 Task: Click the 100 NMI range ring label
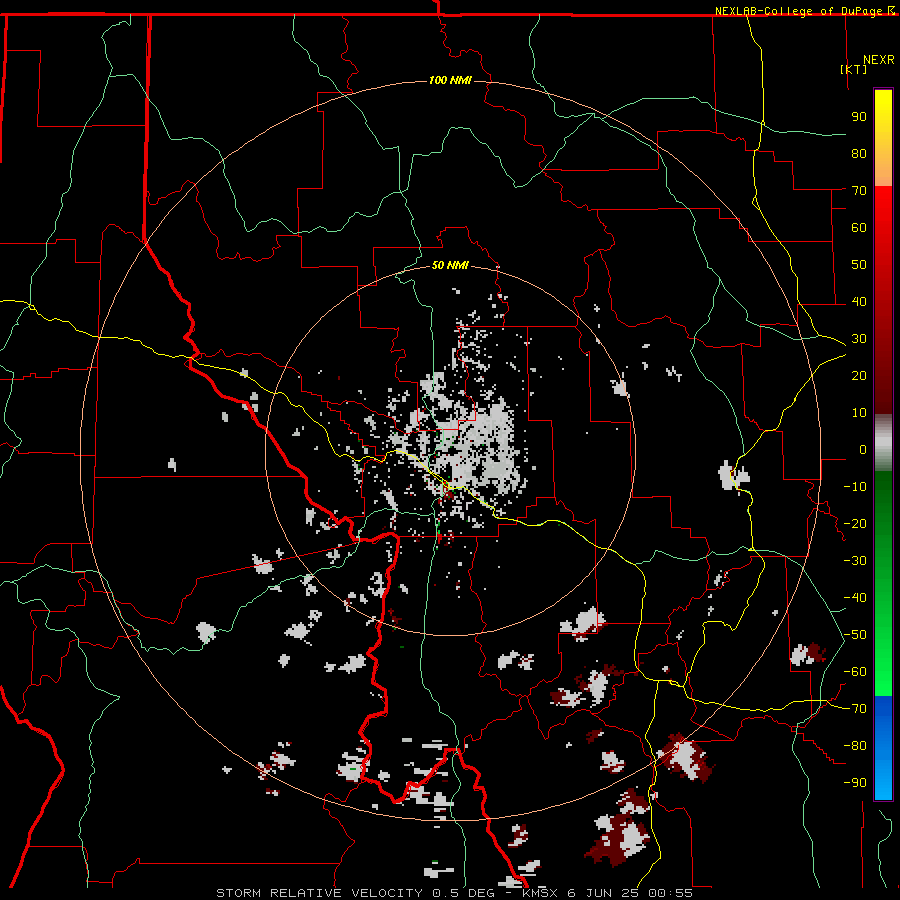[450, 80]
